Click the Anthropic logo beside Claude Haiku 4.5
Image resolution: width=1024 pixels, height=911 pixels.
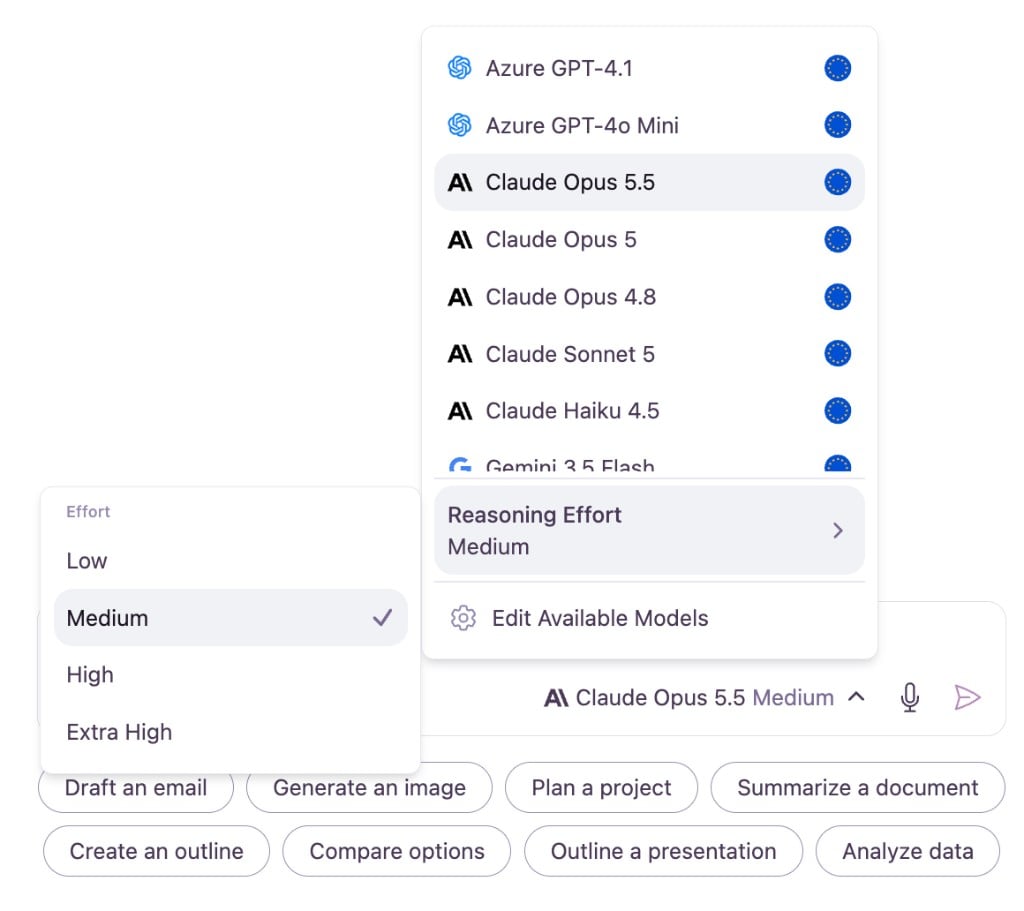[x=460, y=411]
